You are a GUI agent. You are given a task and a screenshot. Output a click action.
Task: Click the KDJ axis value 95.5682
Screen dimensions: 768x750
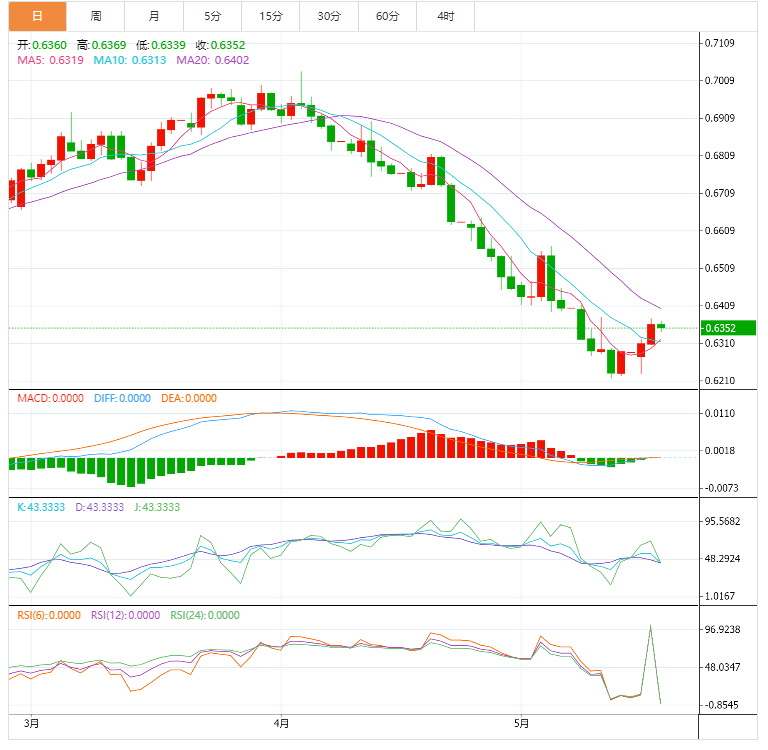point(722,521)
